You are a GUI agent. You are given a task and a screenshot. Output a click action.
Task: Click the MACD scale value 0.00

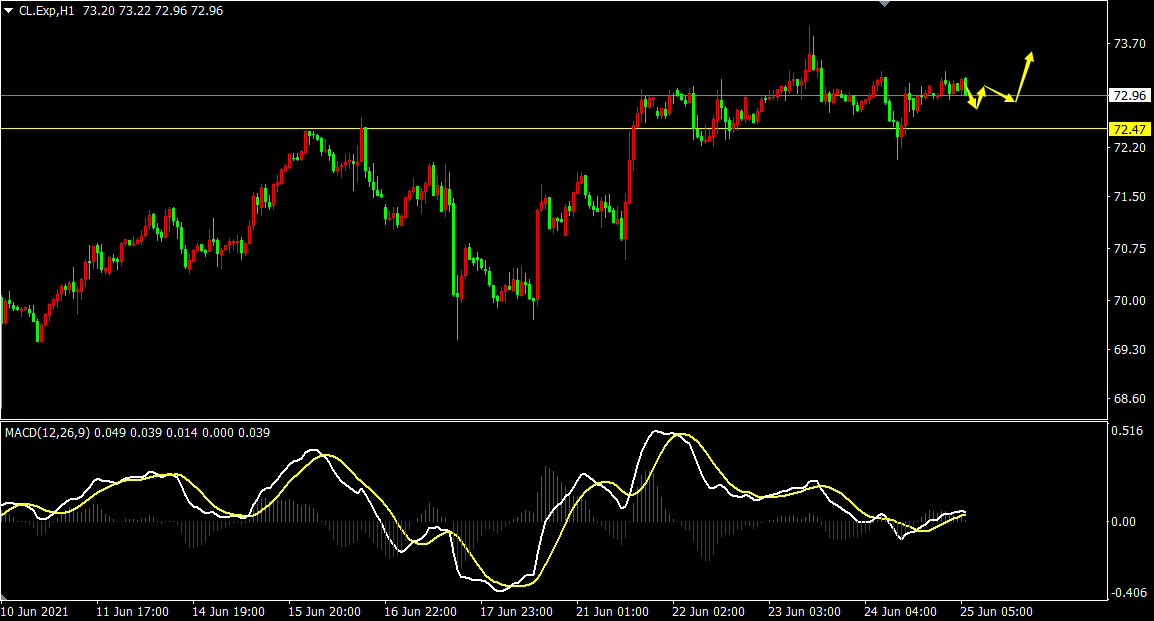(1124, 522)
